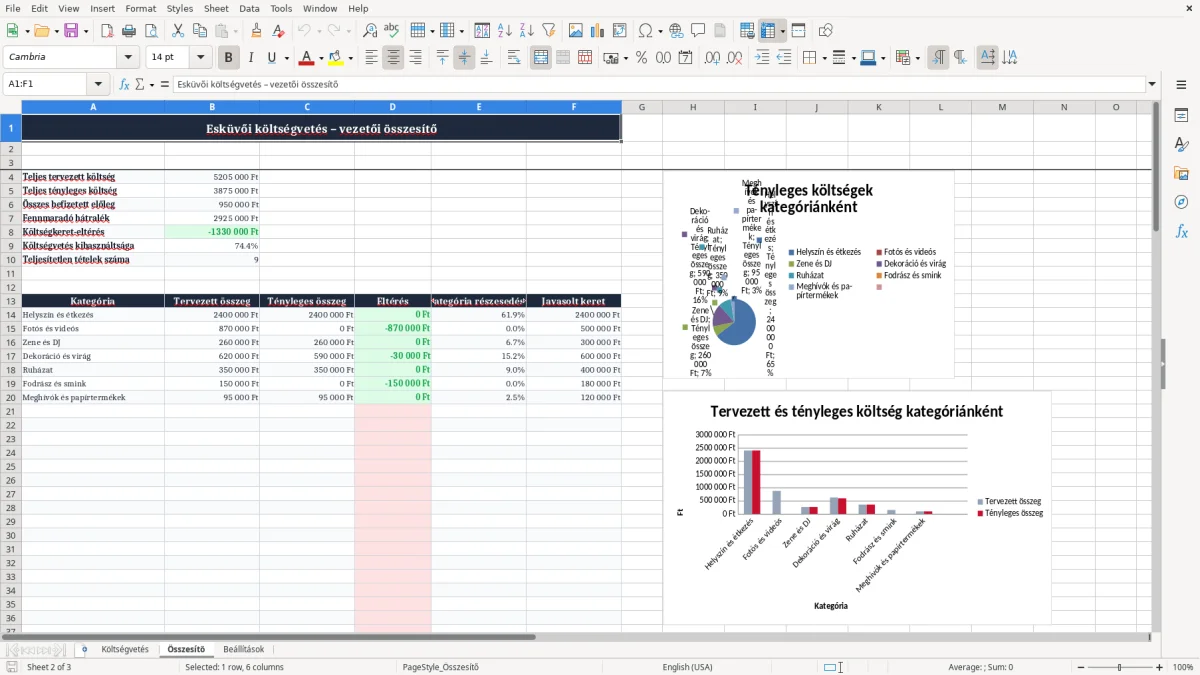
Task: Toggle AutoFilter funnel icon
Action: [548, 31]
